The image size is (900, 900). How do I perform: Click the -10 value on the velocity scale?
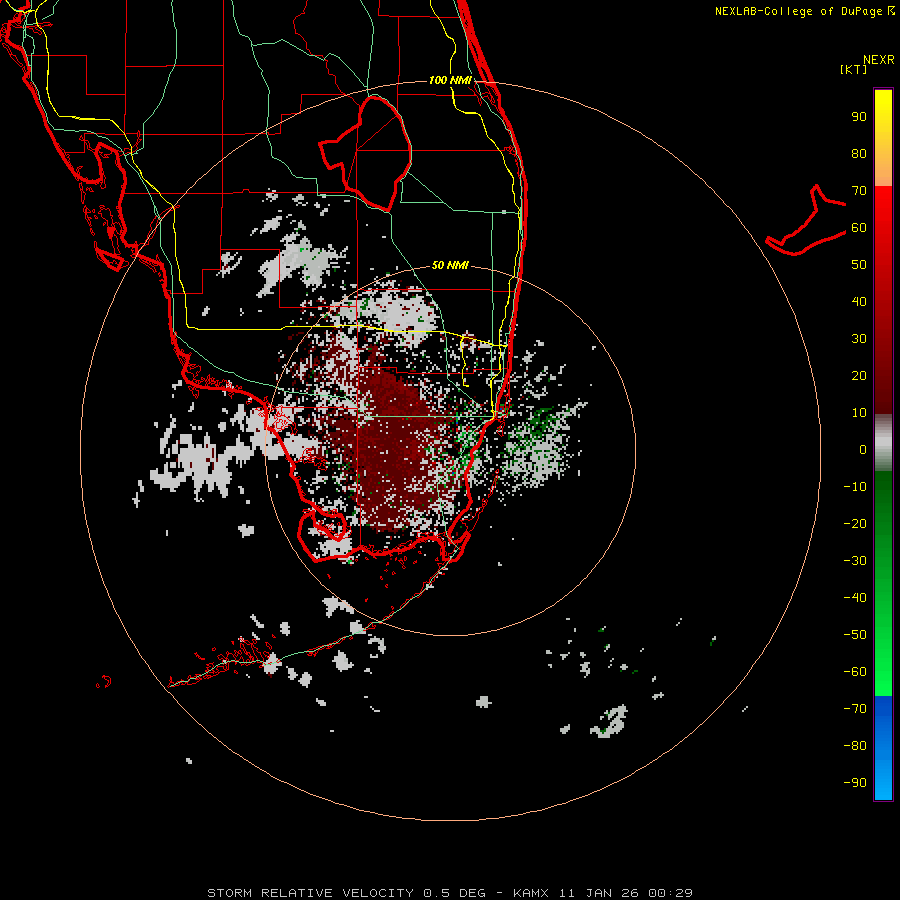click(855, 487)
